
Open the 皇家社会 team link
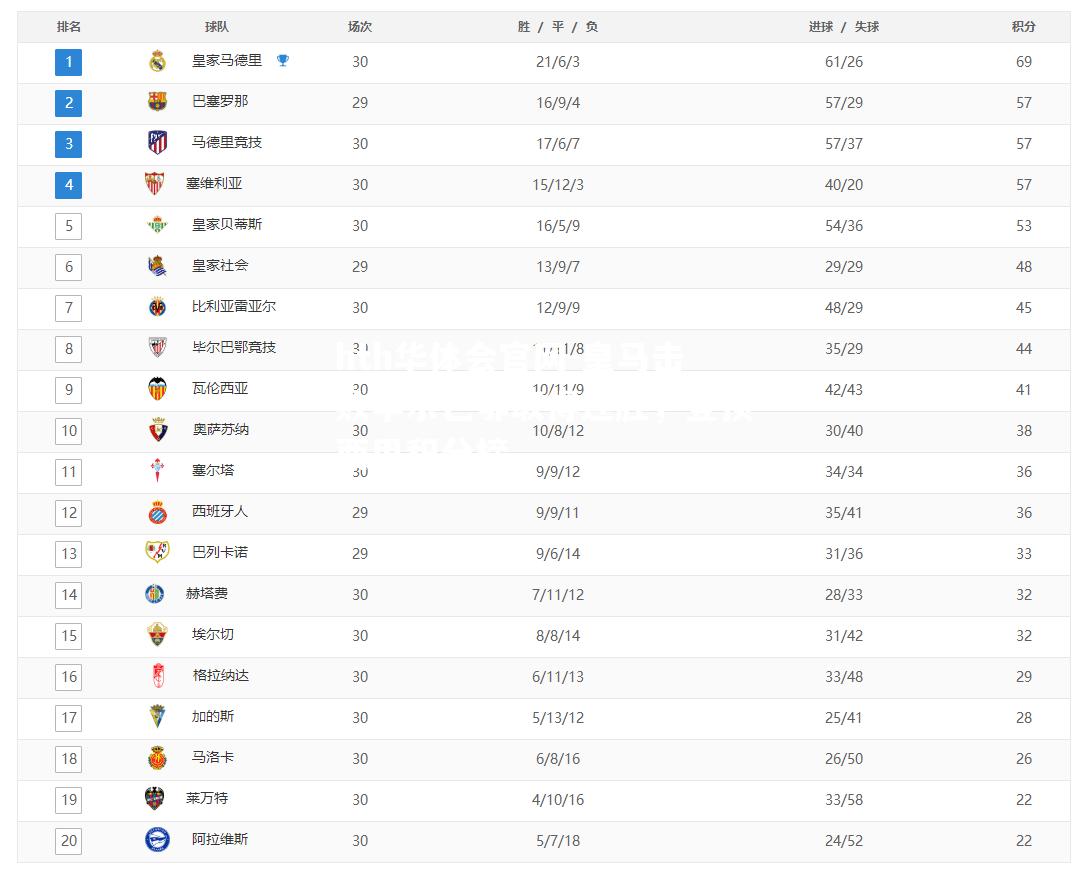[220, 265]
